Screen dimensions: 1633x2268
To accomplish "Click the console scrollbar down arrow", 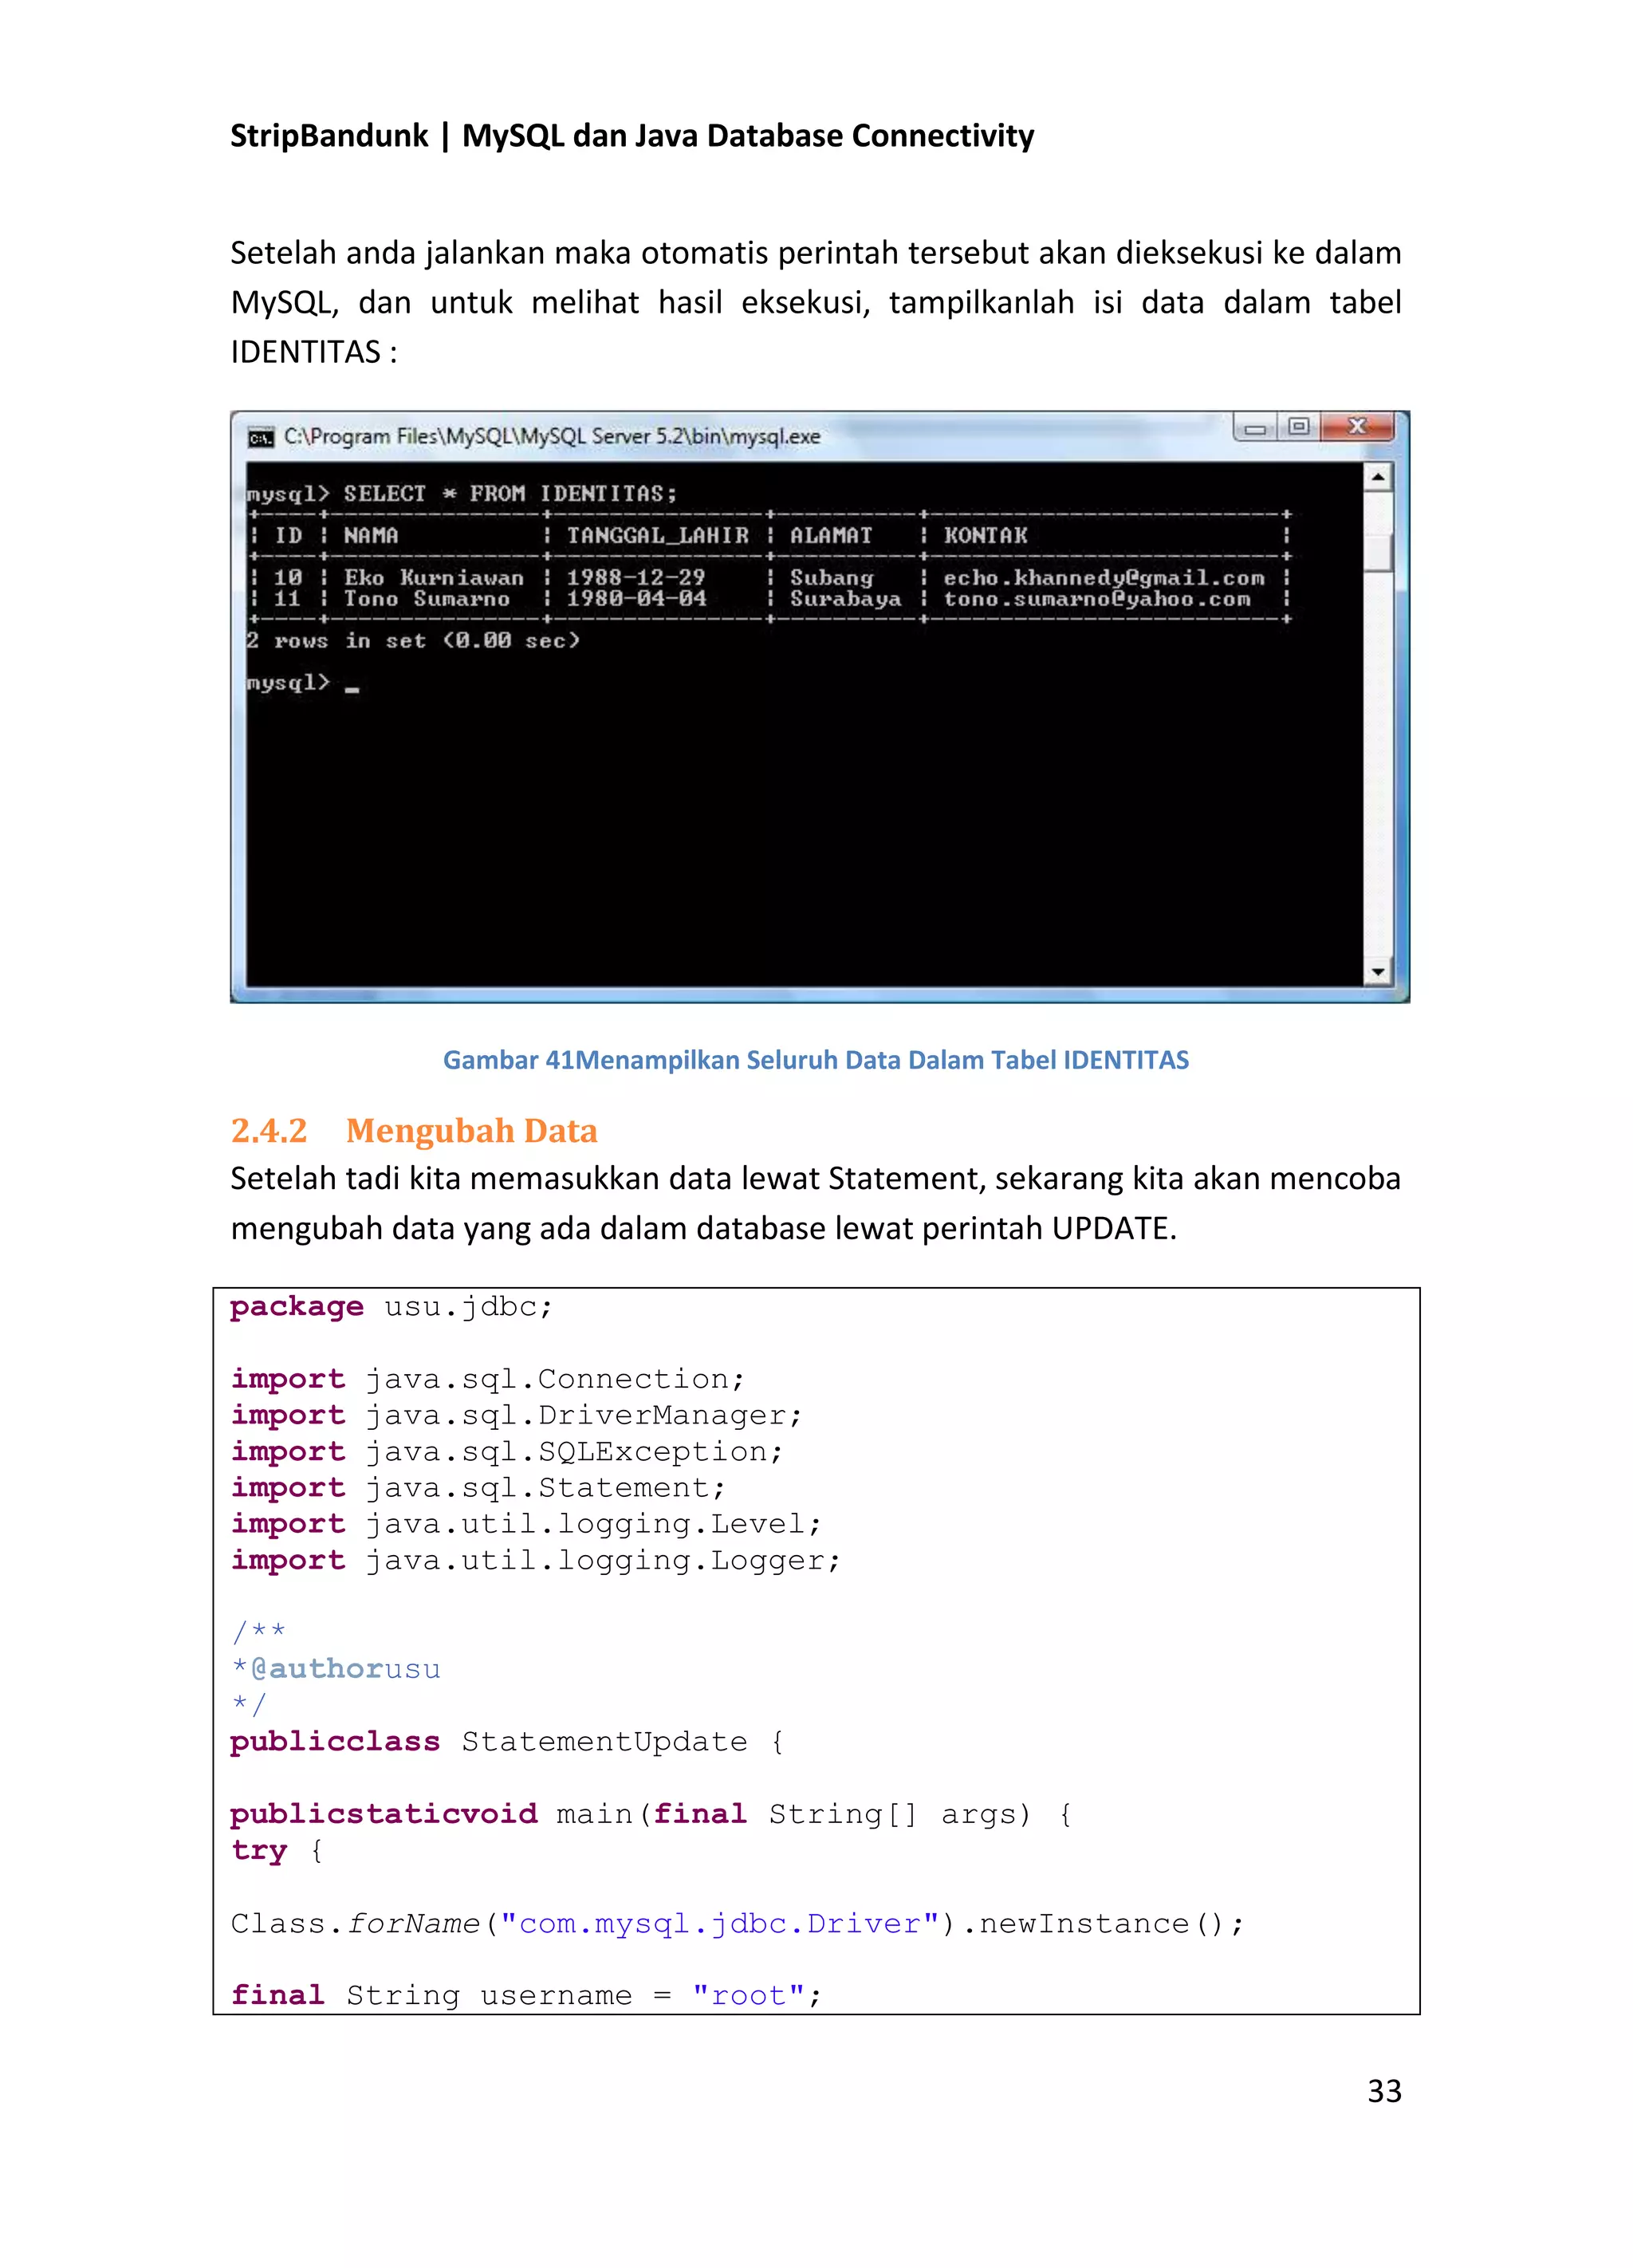I will pyautogui.click(x=1378, y=971).
